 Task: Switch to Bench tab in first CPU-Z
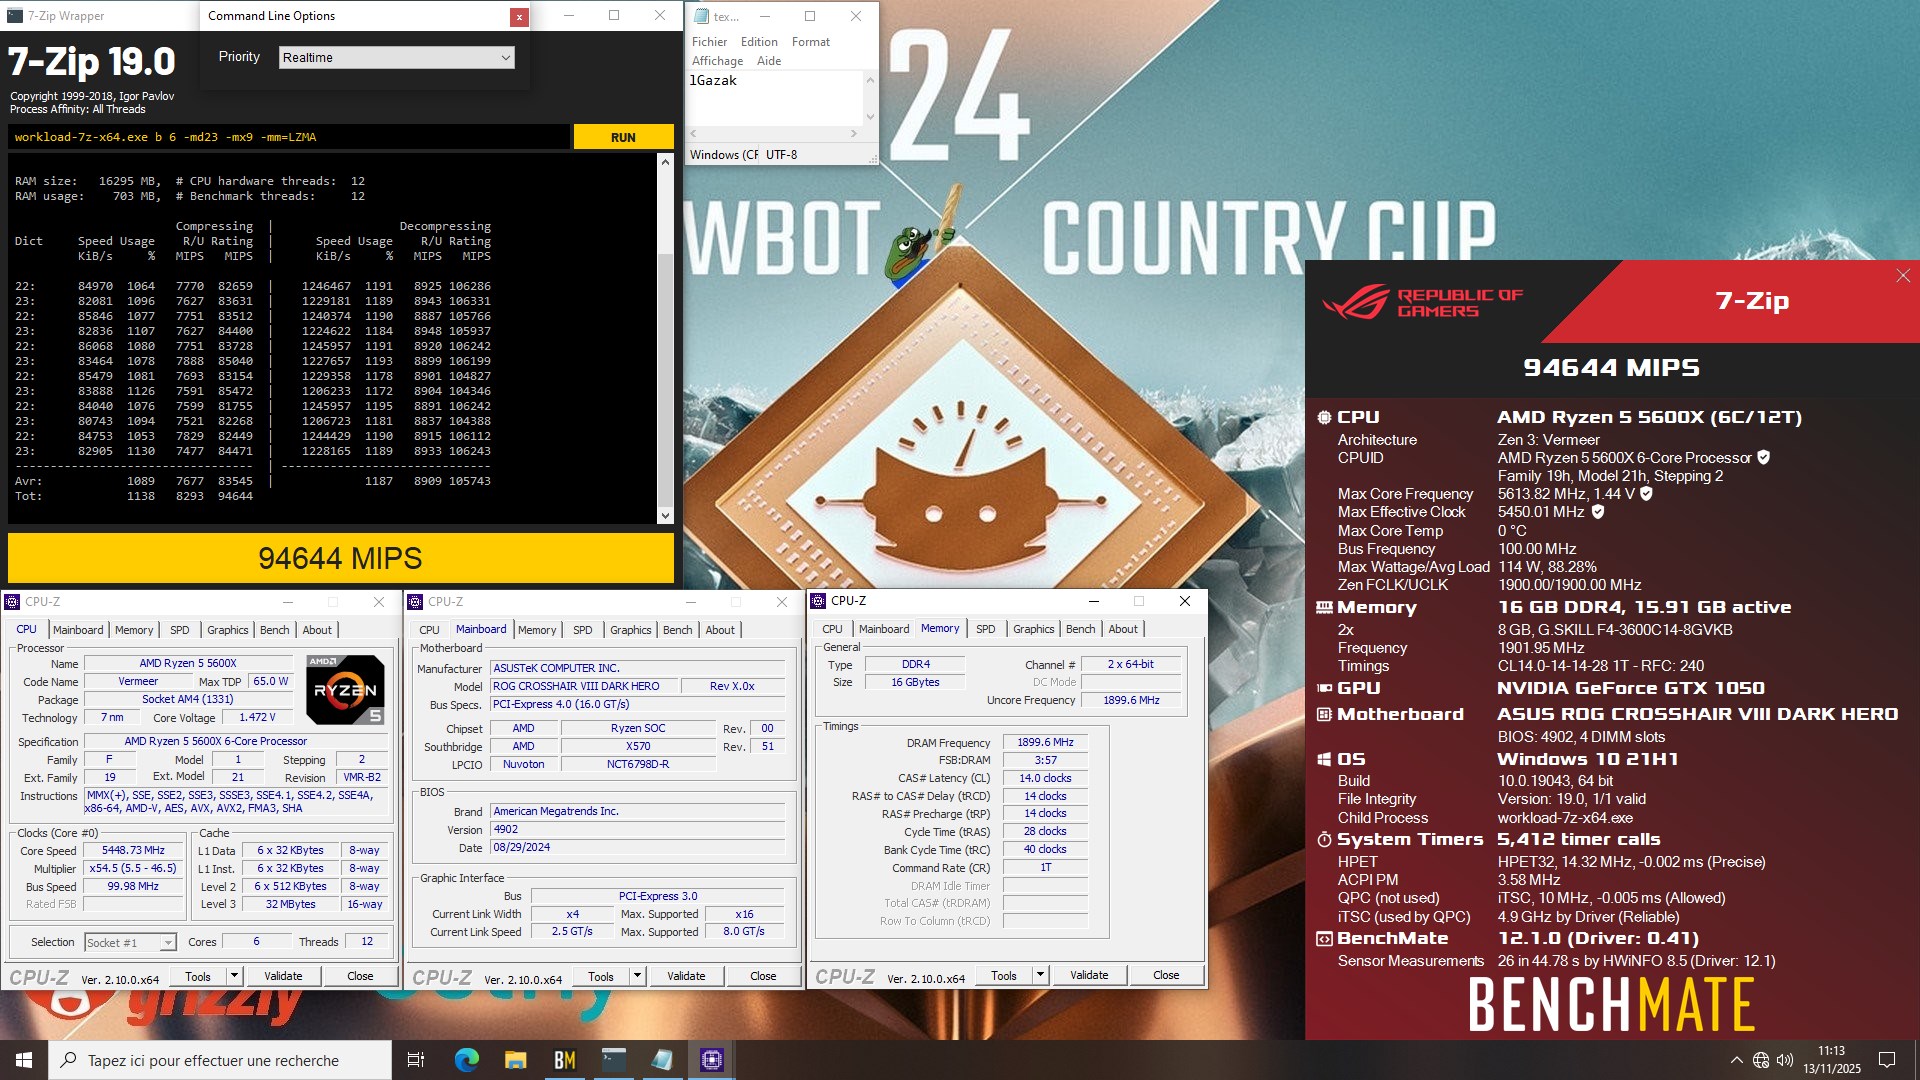click(274, 630)
